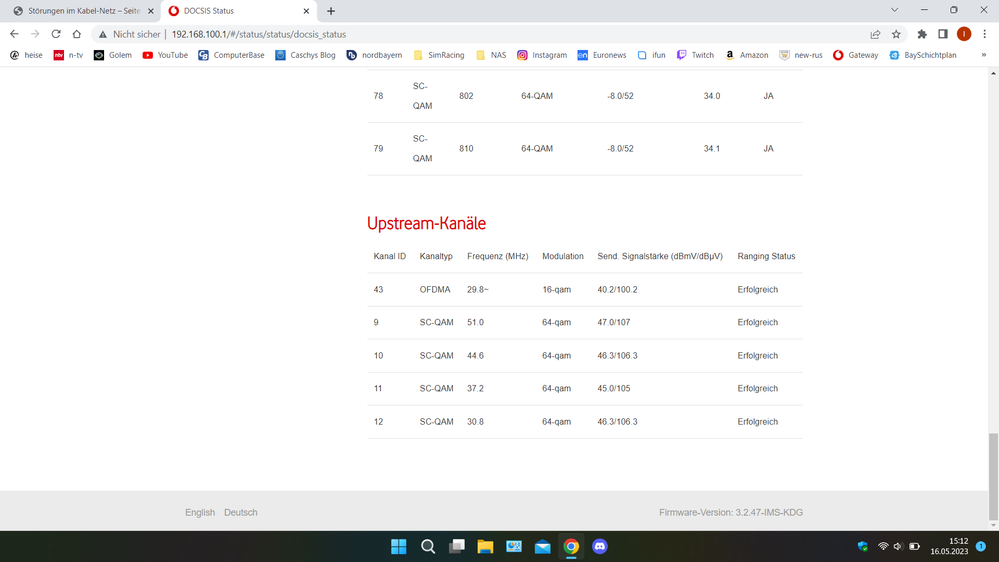Open File Explorer from the taskbar
Screen dimensions: 999x562
click(485, 546)
